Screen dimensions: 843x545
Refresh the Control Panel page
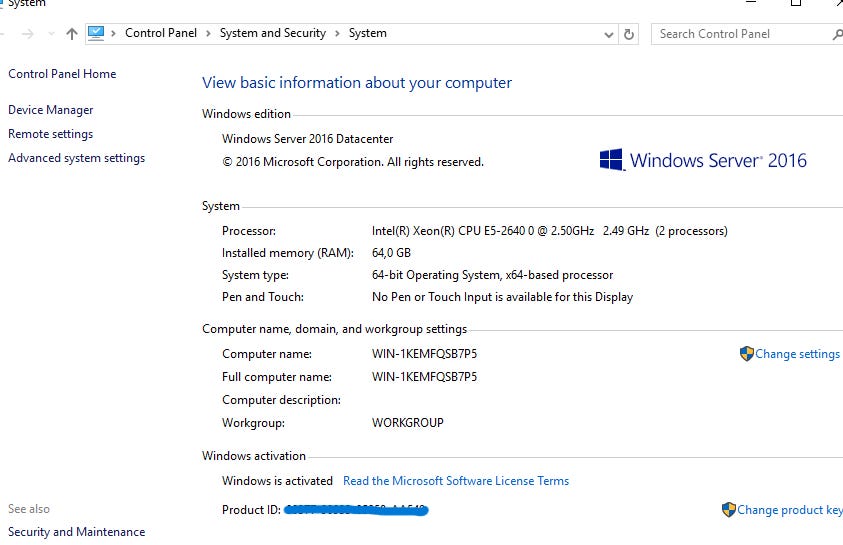(629, 34)
